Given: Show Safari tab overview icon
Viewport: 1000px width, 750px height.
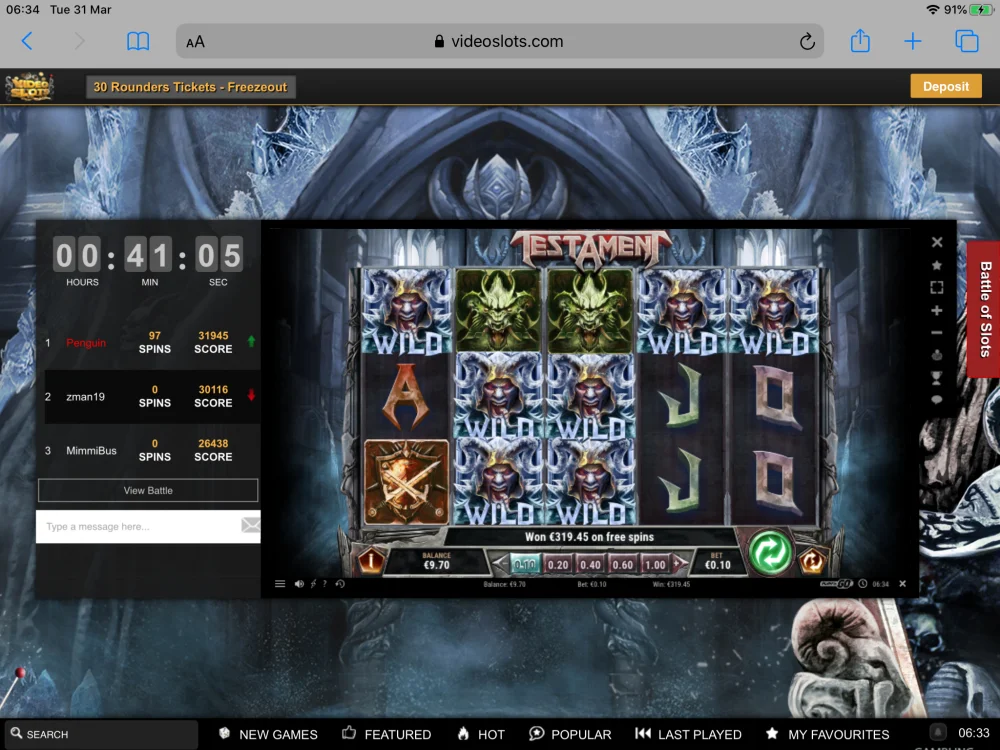Looking at the screenshot, I should click(x=966, y=41).
